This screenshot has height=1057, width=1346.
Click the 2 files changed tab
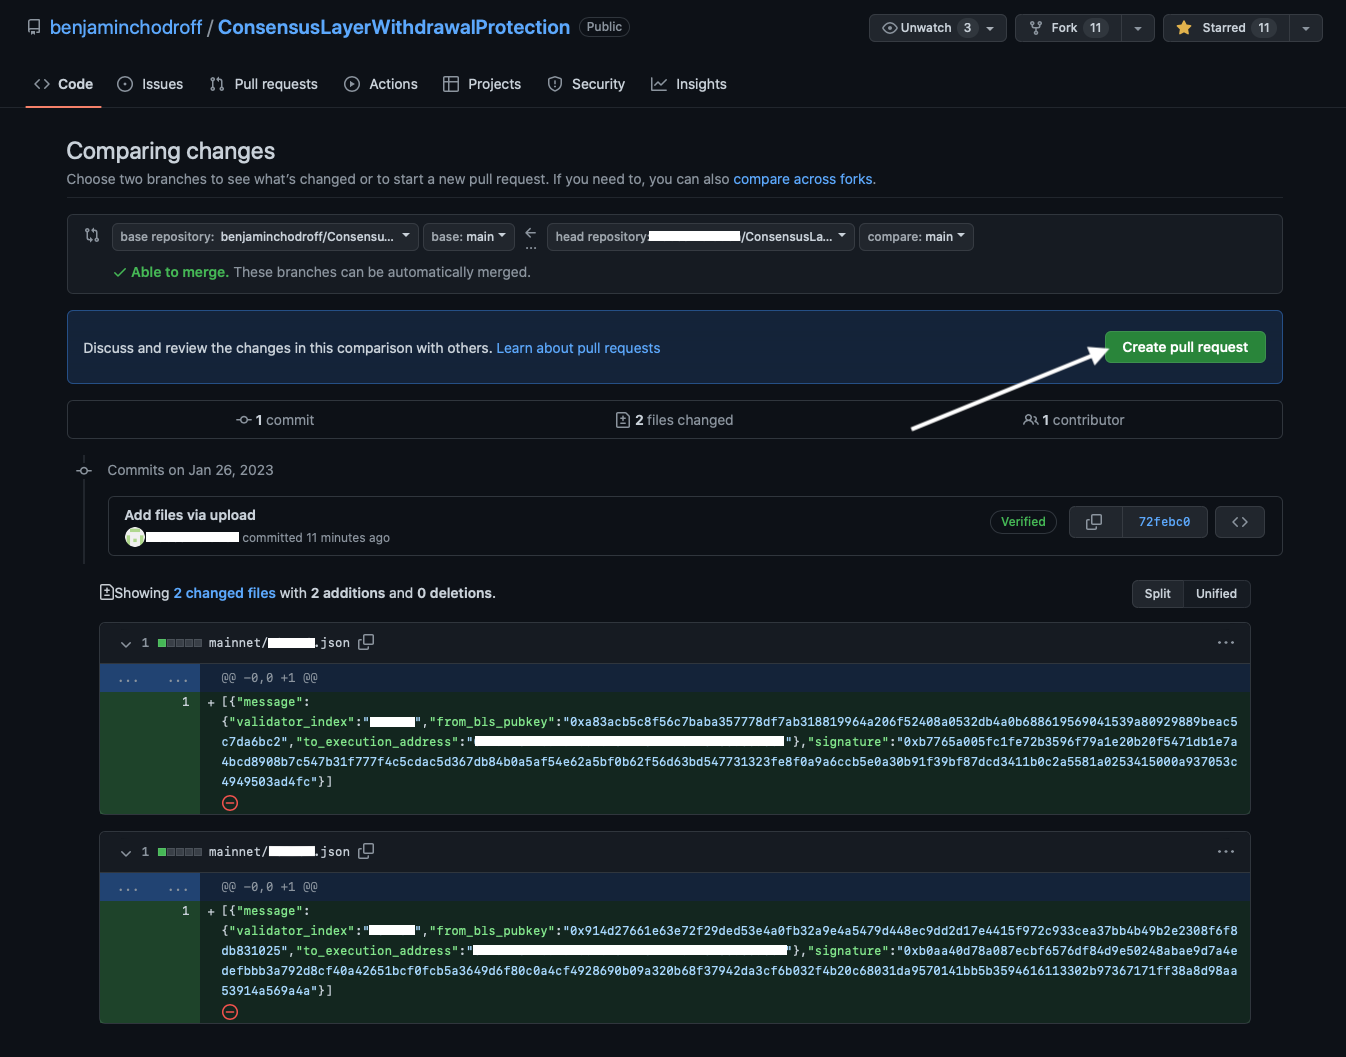point(674,420)
